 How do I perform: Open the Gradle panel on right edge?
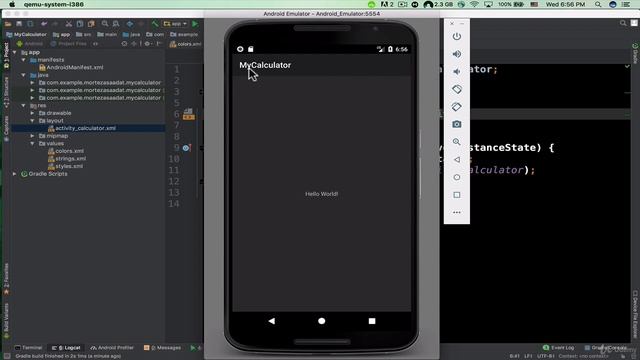[x=635, y=53]
